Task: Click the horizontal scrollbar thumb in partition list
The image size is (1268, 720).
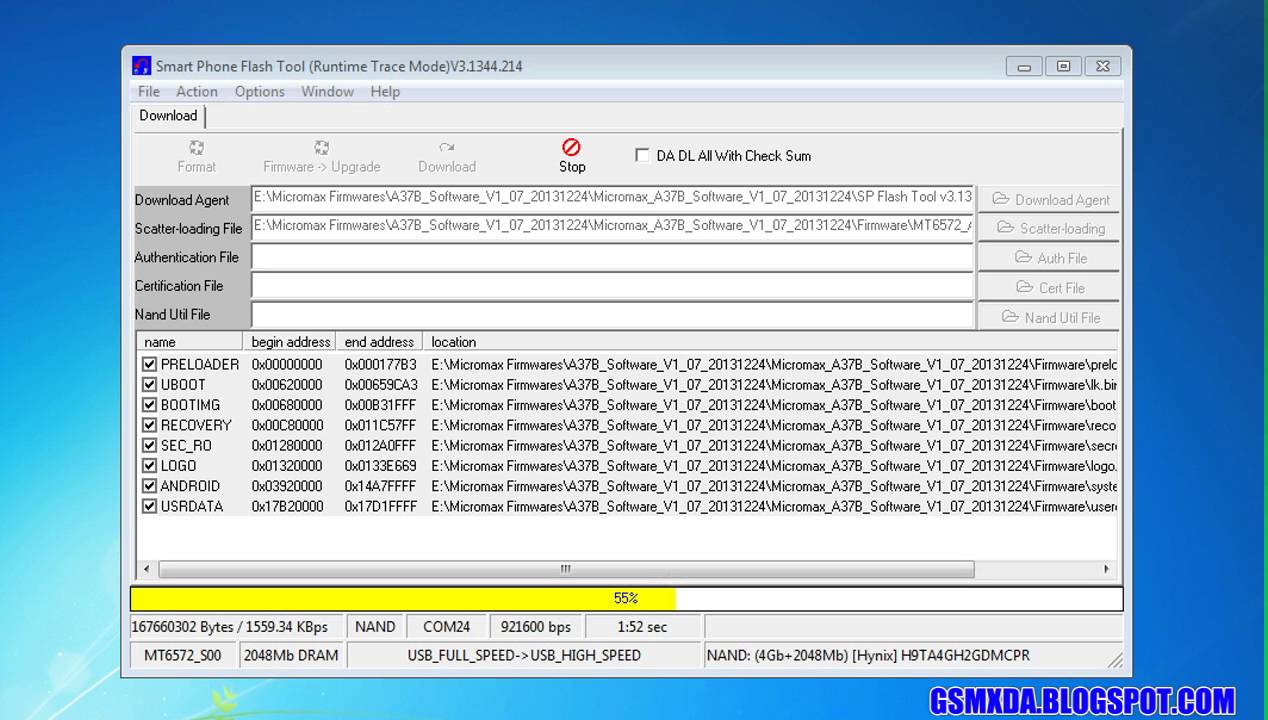Action: tap(566, 569)
